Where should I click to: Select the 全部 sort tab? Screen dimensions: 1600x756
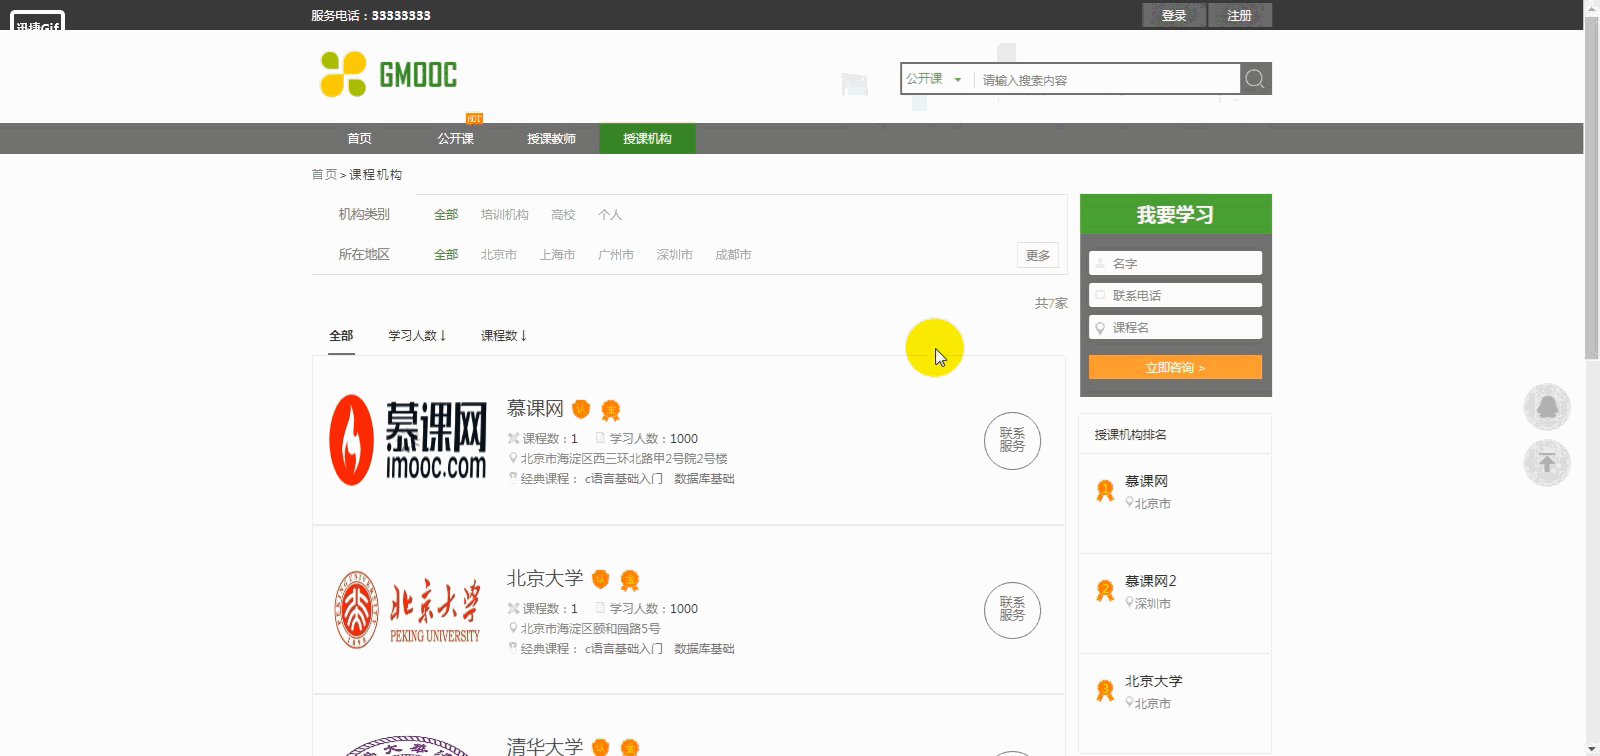pyautogui.click(x=341, y=336)
